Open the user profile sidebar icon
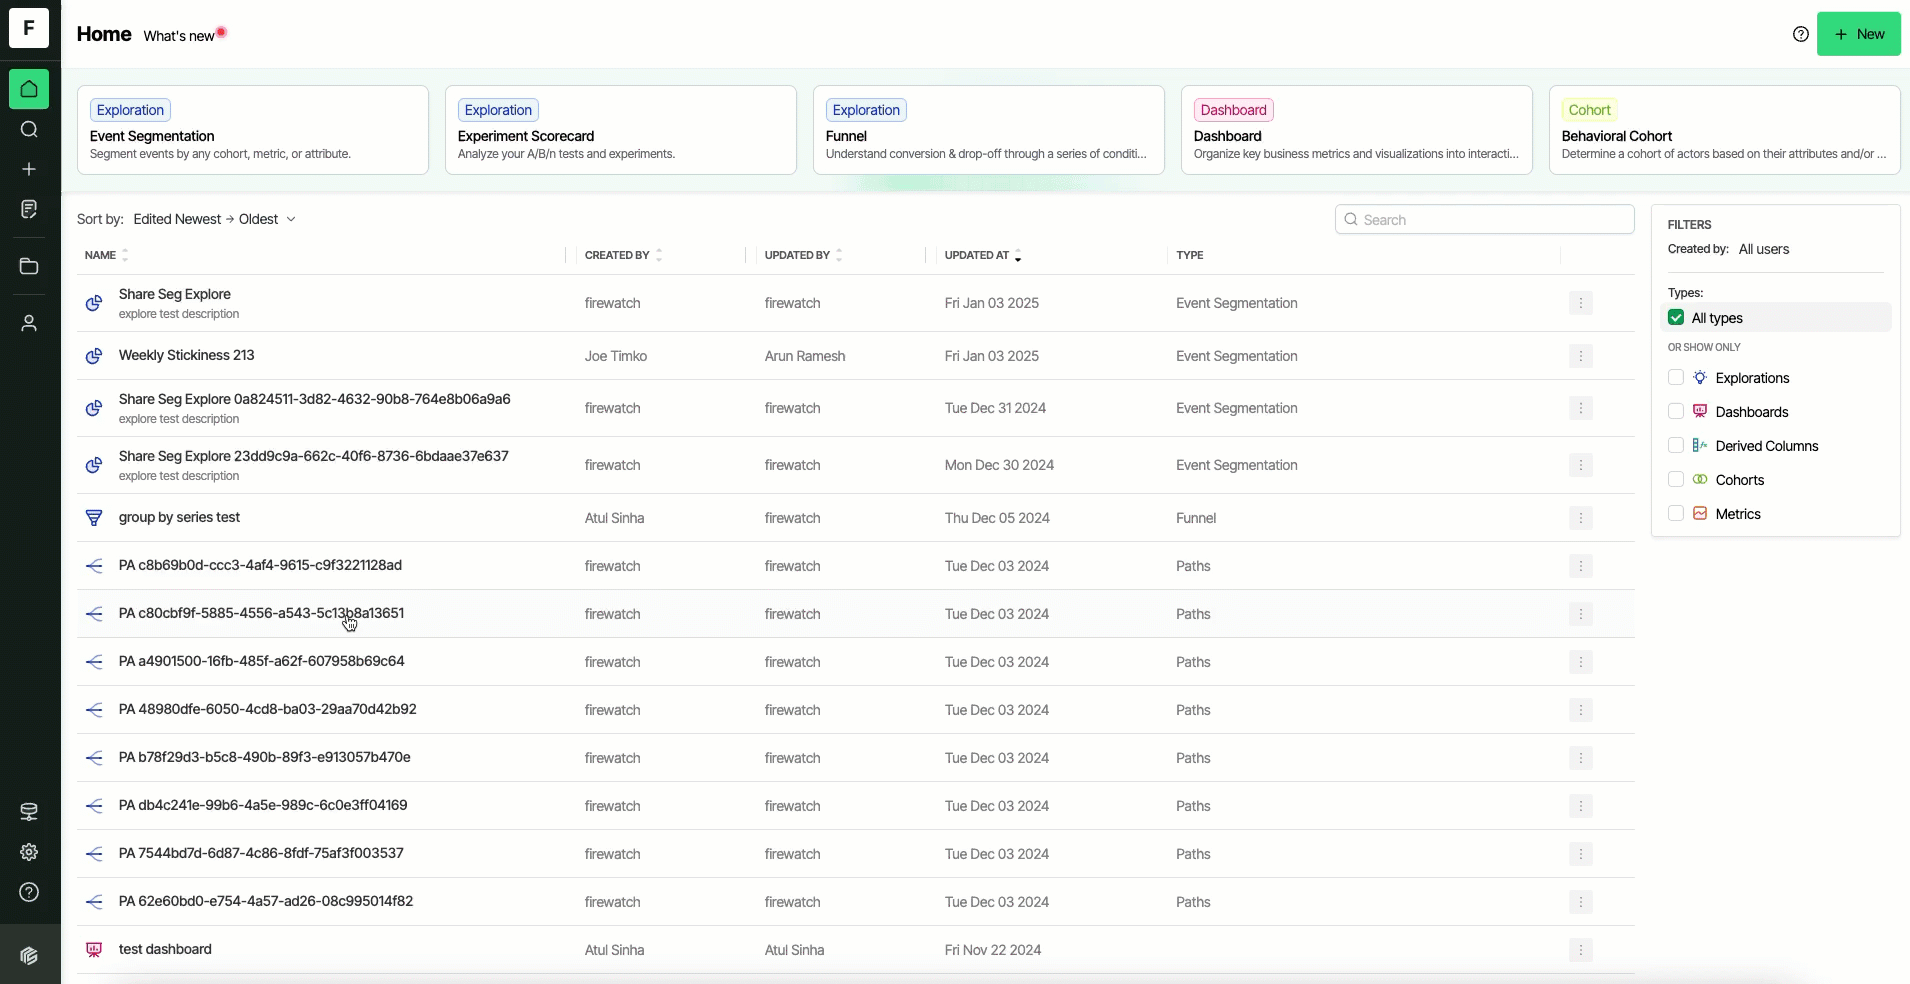The width and height of the screenshot is (1910, 984). (29, 323)
